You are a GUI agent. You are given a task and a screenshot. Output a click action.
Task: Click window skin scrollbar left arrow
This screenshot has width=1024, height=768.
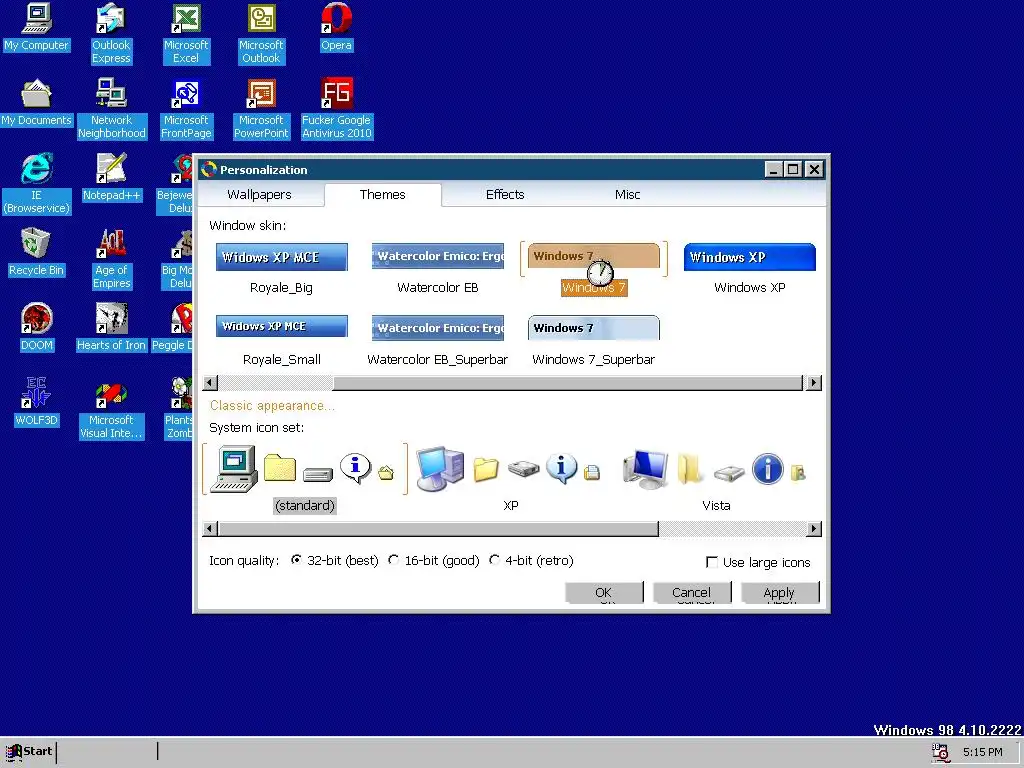point(210,383)
